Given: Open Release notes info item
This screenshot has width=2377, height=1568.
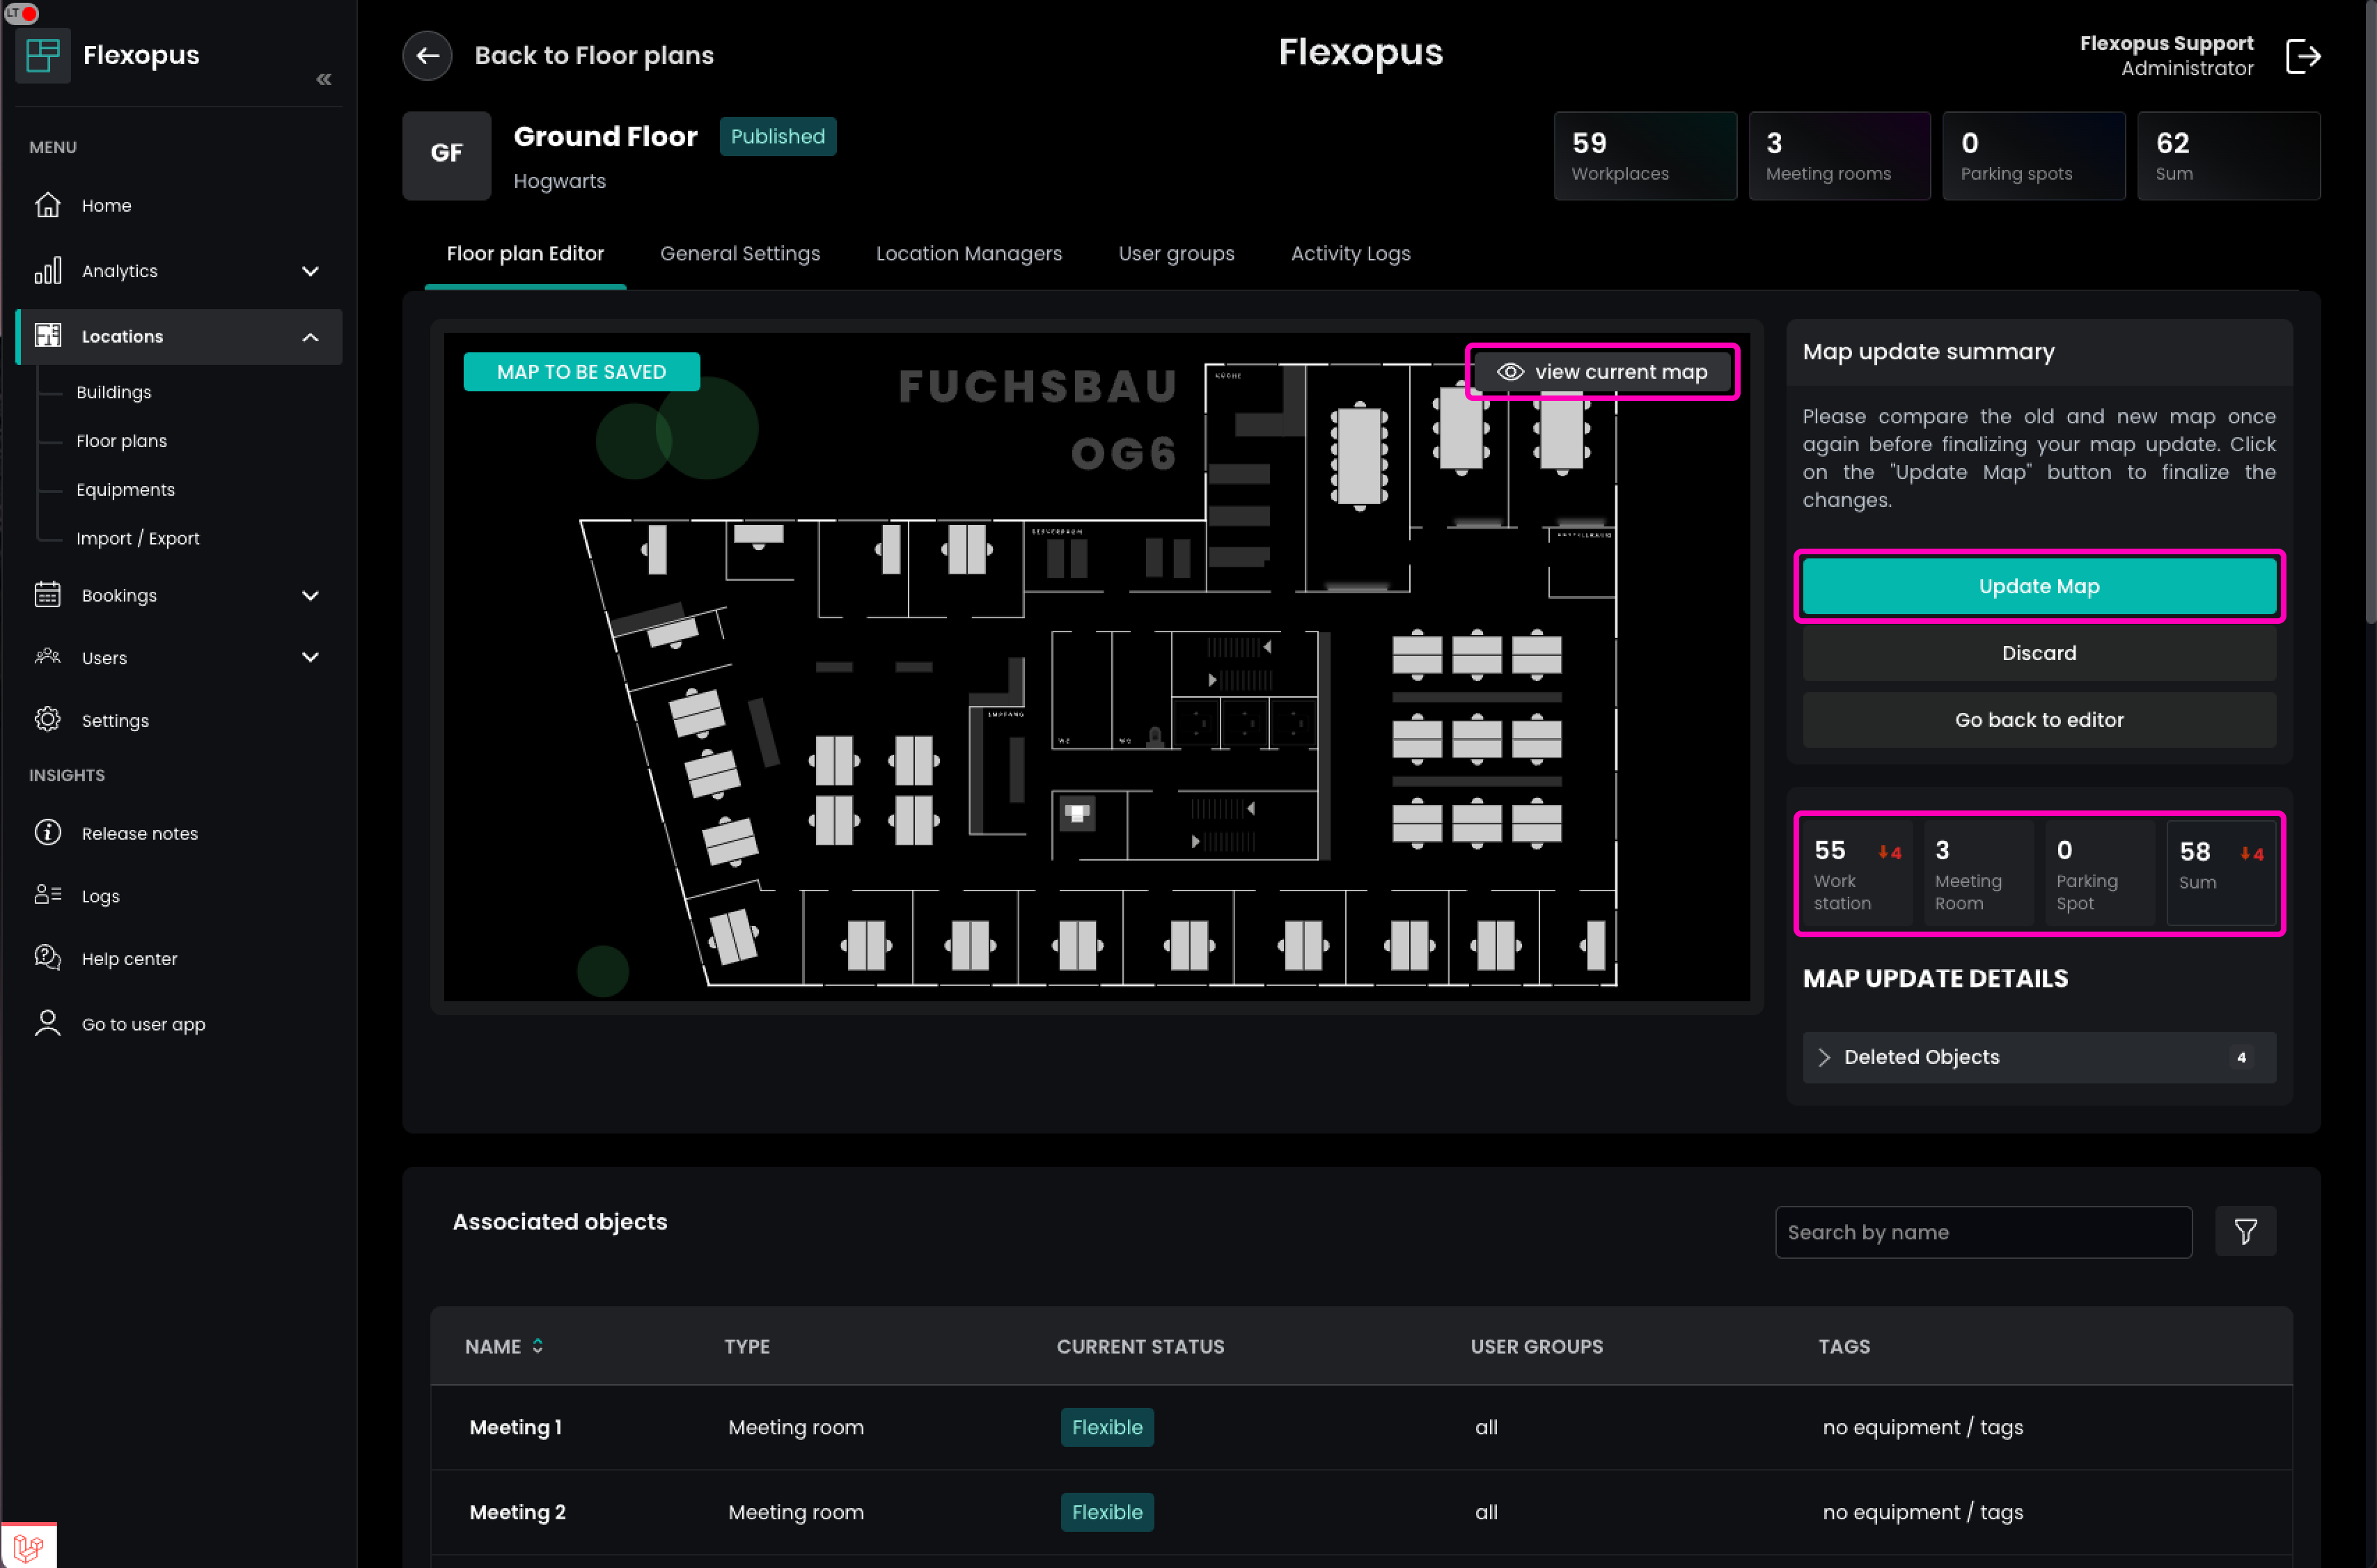Looking at the screenshot, I should tap(139, 833).
